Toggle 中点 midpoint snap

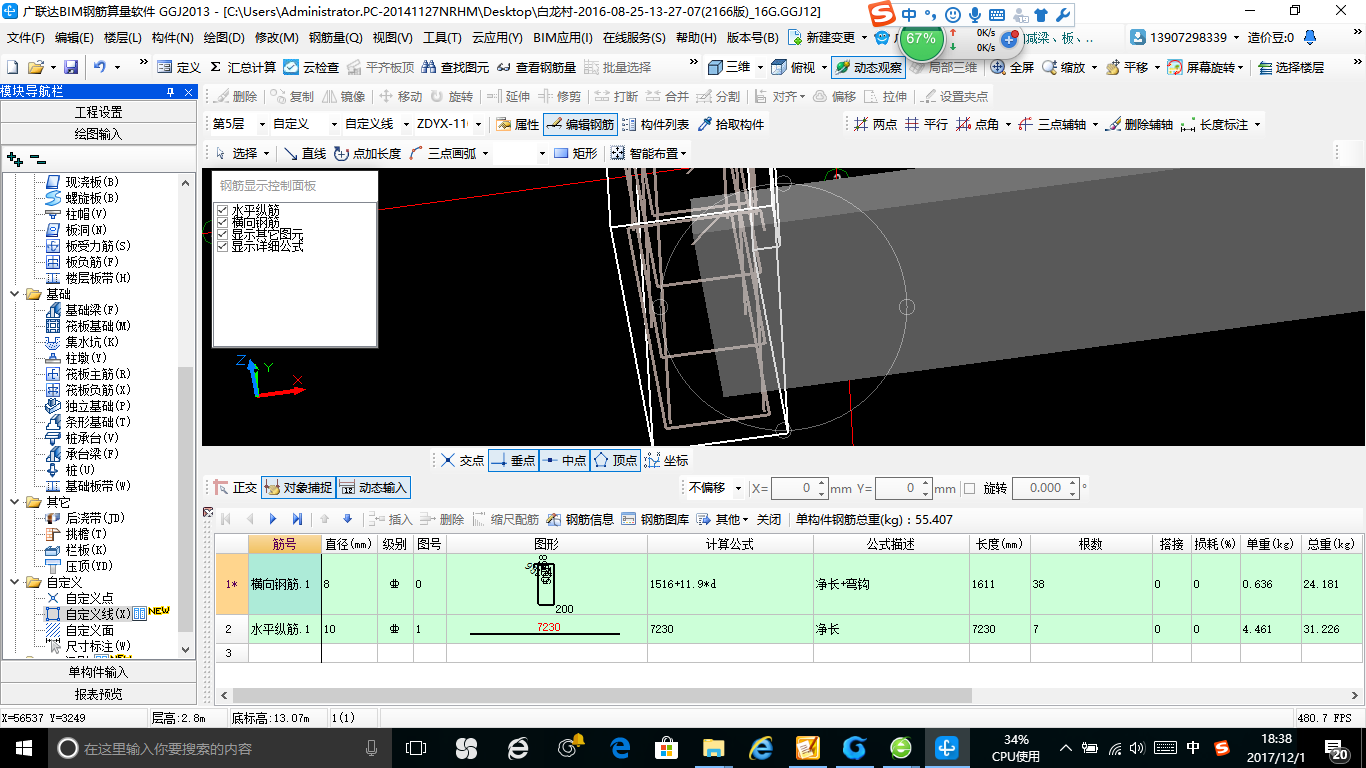564,461
